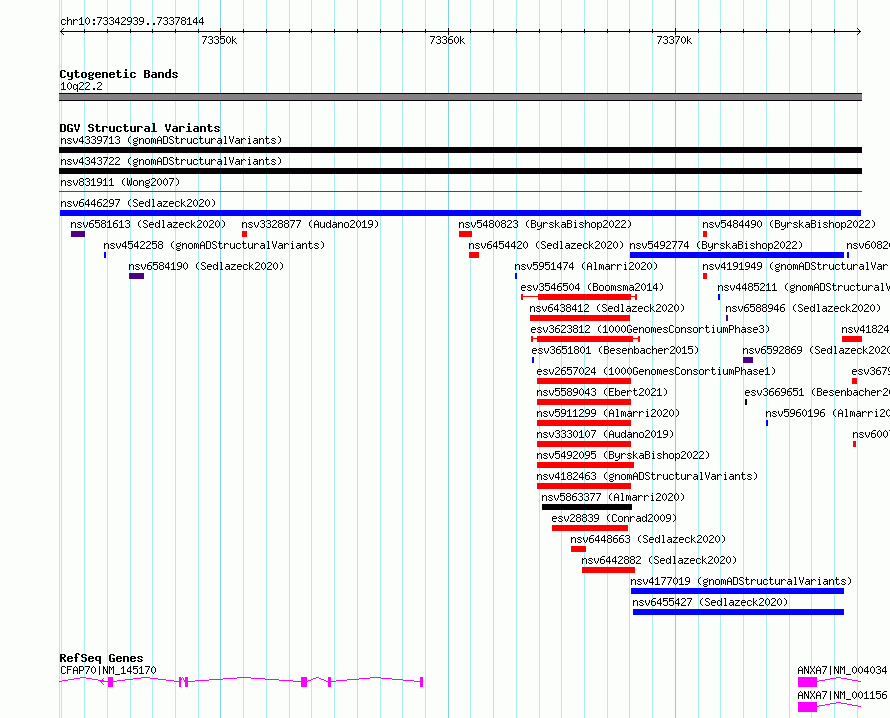Select blue bar under nsv4177019
The height and width of the screenshot is (718, 890).
tap(737, 591)
